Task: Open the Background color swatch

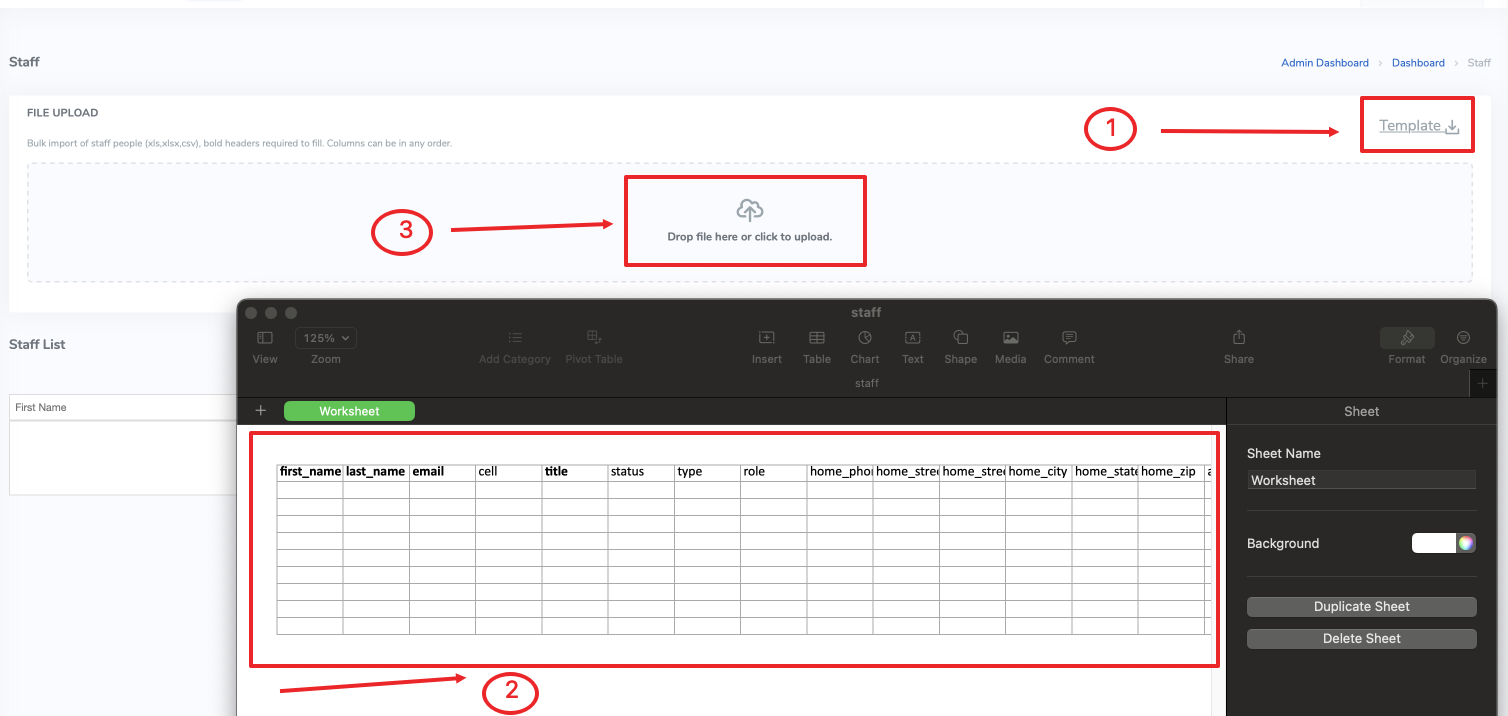Action: (1443, 543)
